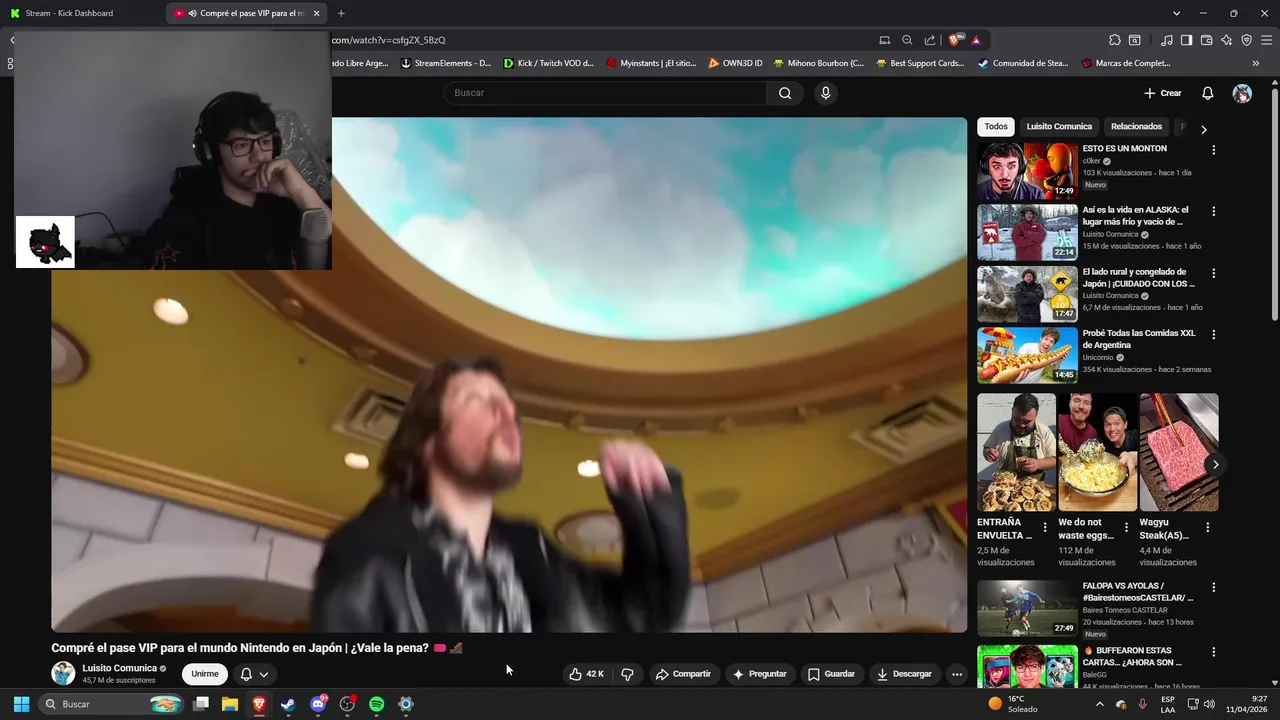Dislike the video with thumbs down
This screenshot has height=720, width=1280.
pos(627,674)
